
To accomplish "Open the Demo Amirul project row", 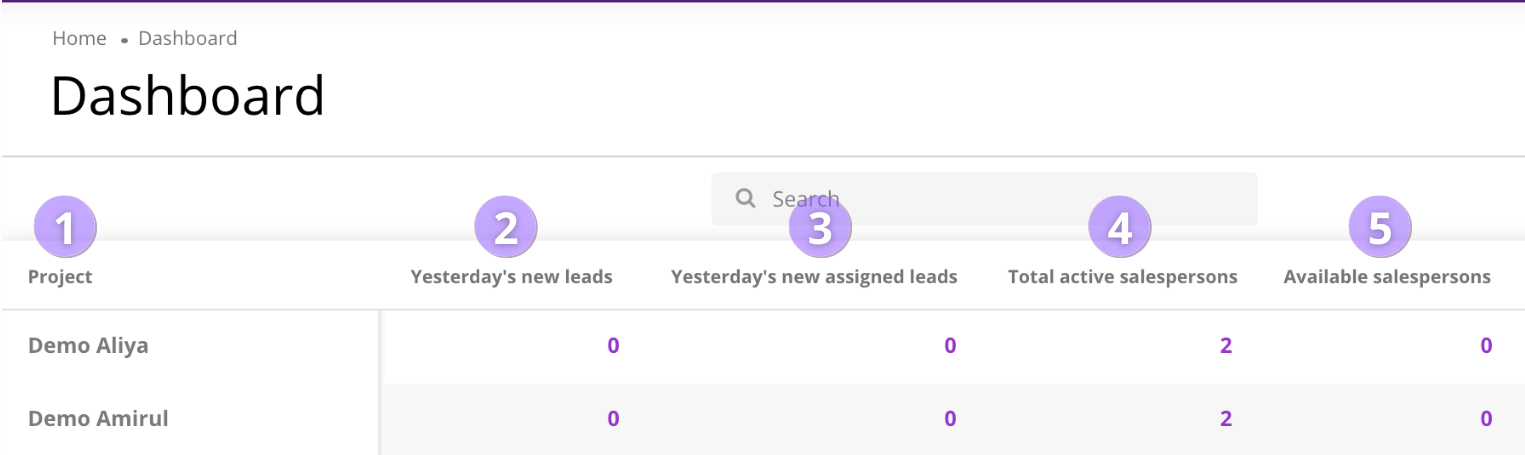I will tap(98, 418).
